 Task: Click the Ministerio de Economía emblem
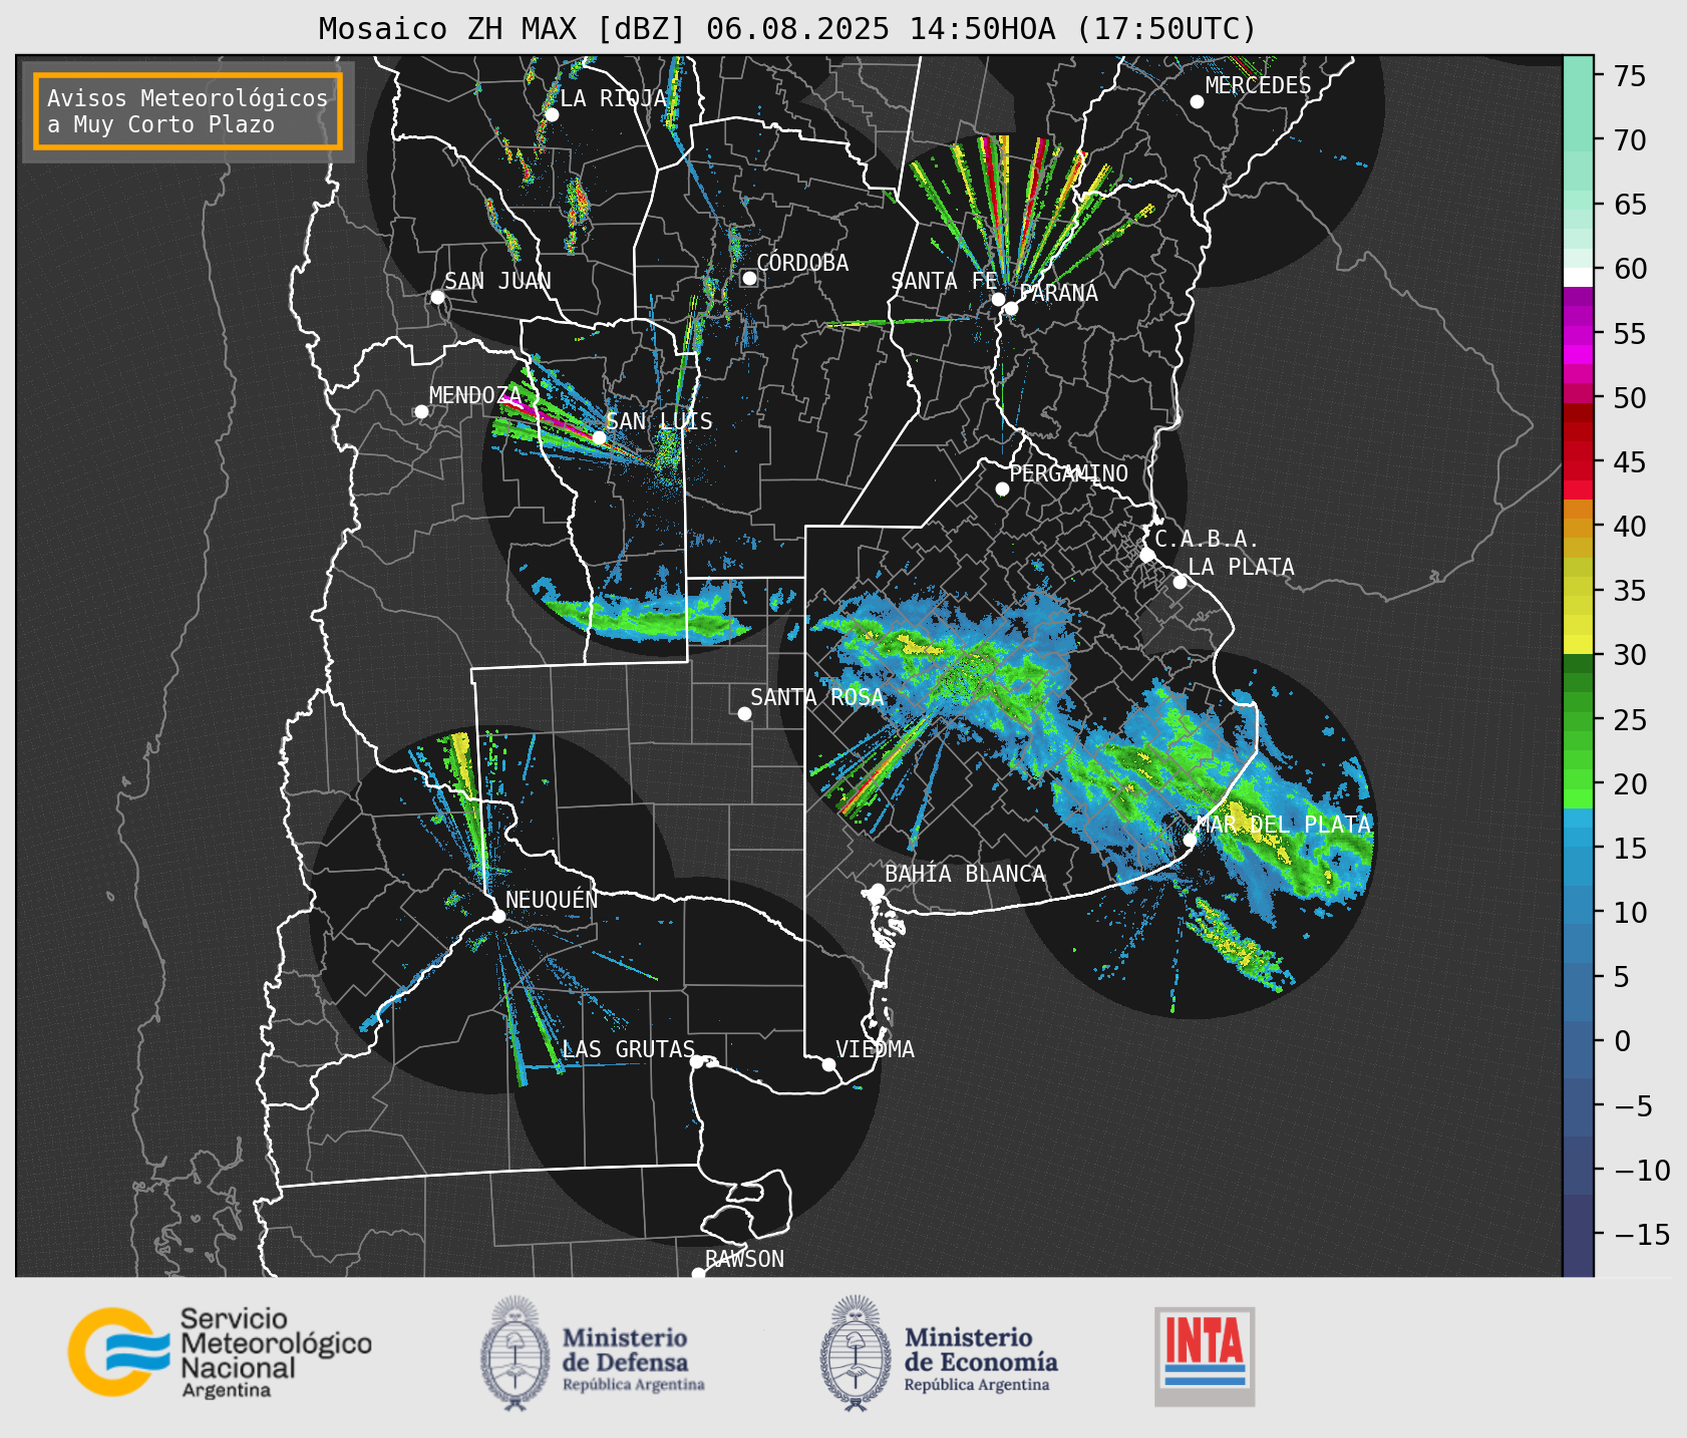[855, 1353]
